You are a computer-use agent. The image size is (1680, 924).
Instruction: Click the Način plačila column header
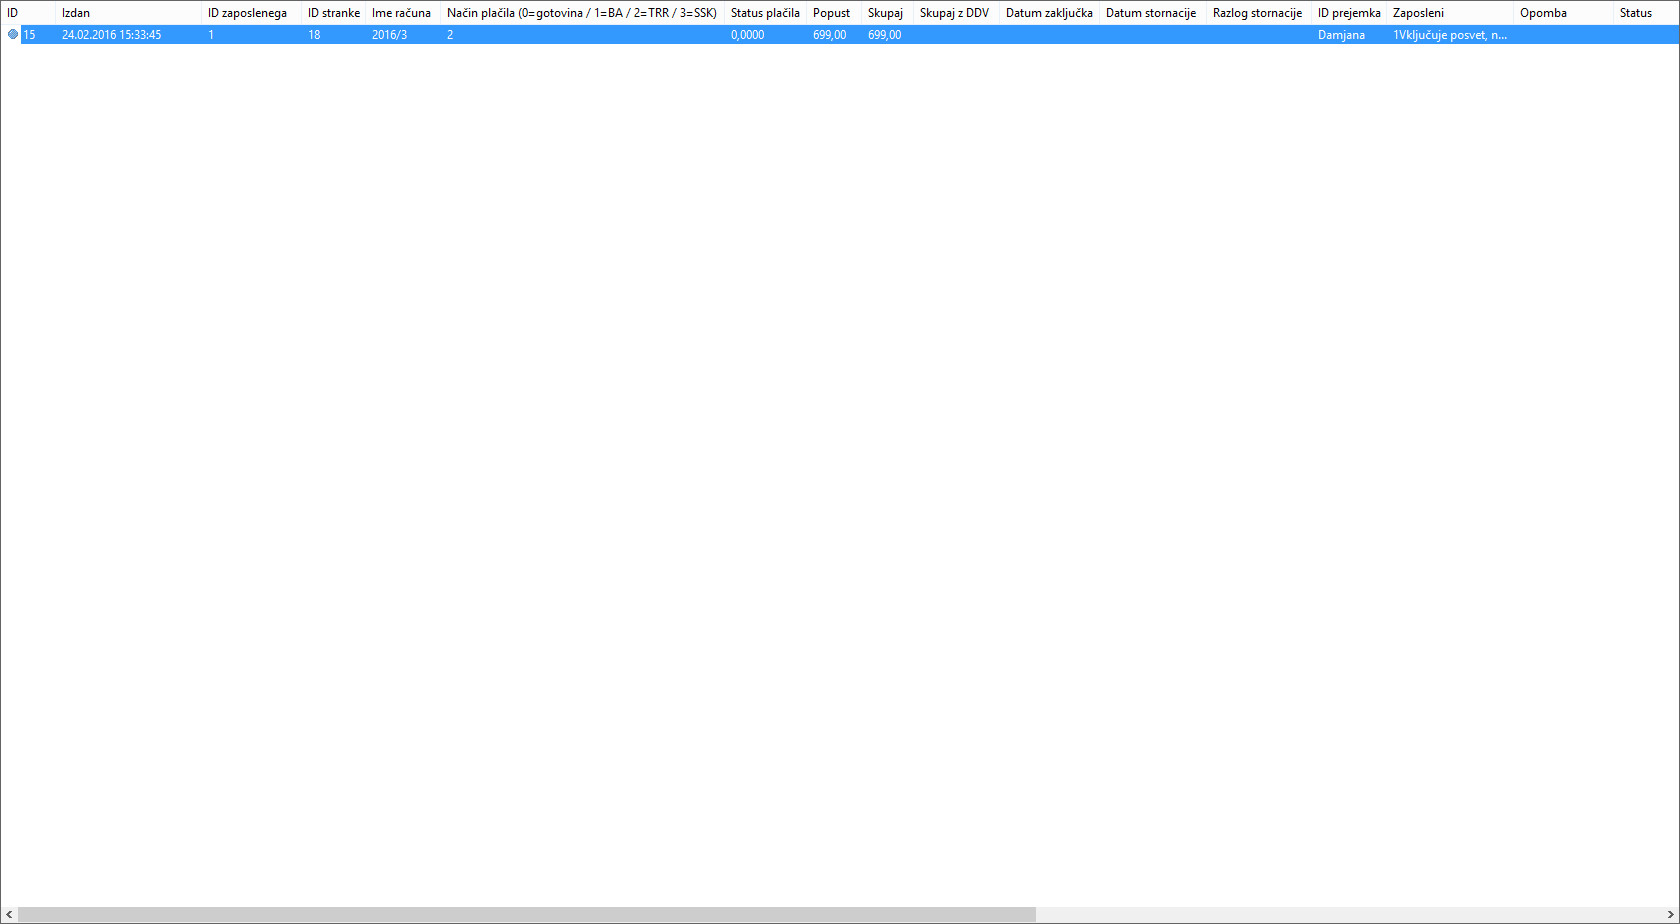(x=581, y=13)
